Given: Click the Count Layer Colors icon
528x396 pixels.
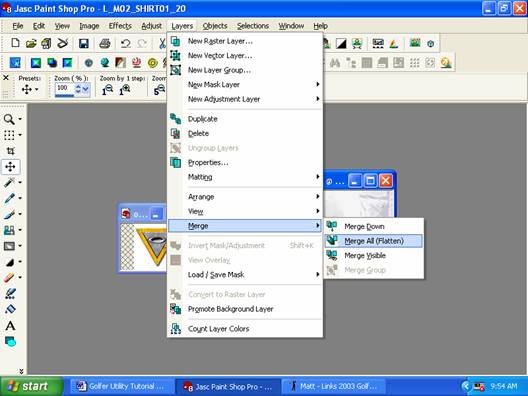Looking at the screenshot, I should [x=175, y=329].
